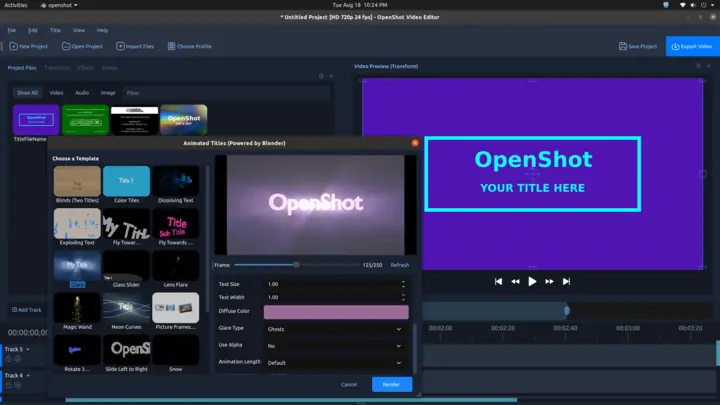Select the TitleFileName purple project file thumbnail
The image size is (720, 405).
[x=36, y=120]
